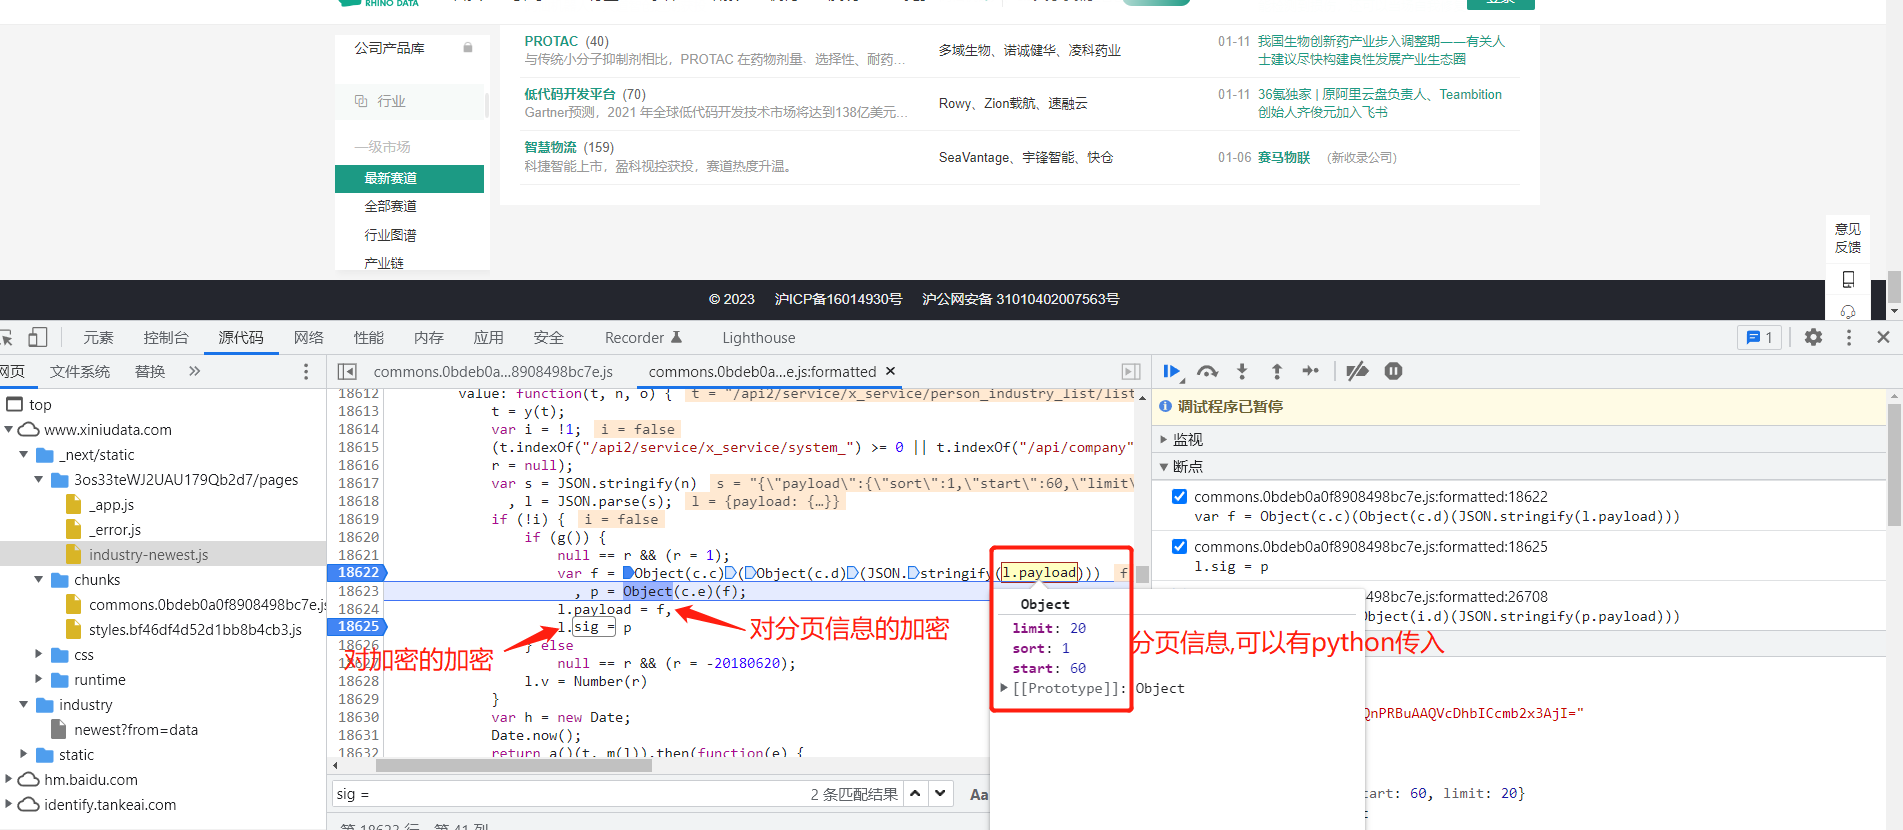Click the mobile app icon below feedback
The height and width of the screenshot is (830, 1903).
(x=1848, y=280)
